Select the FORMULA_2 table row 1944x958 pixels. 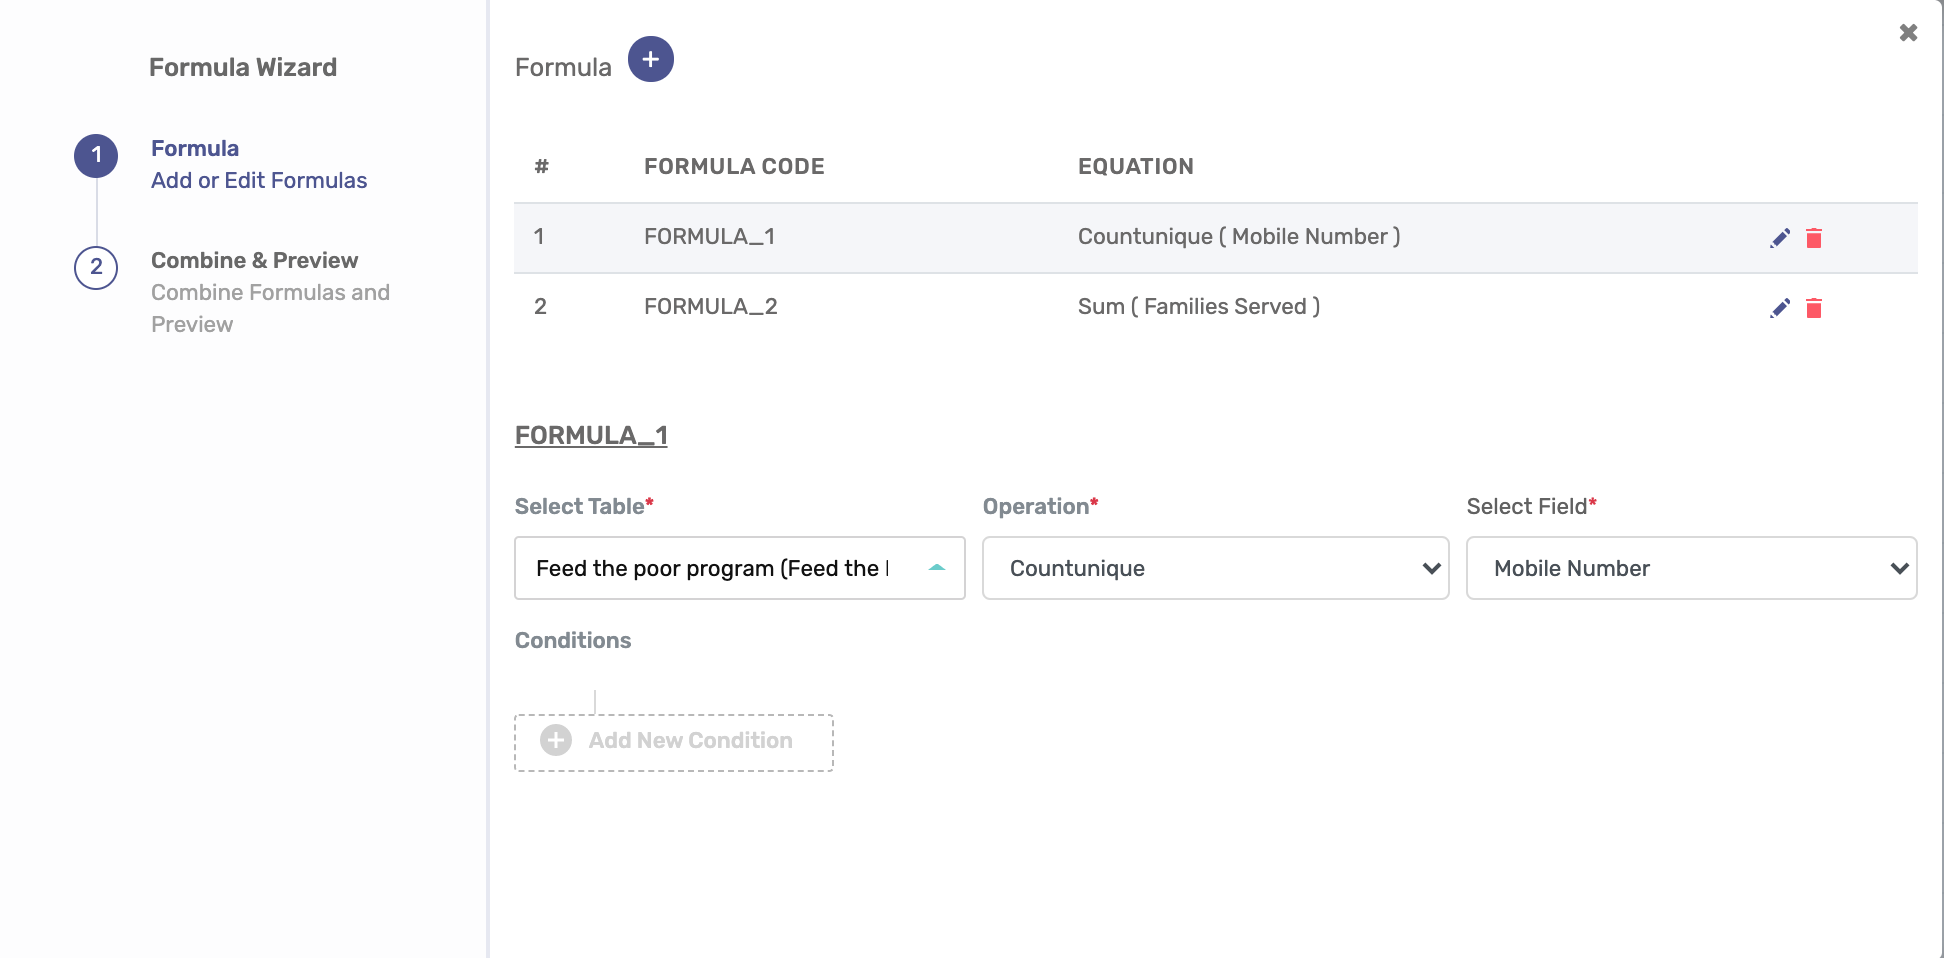click(x=1215, y=307)
